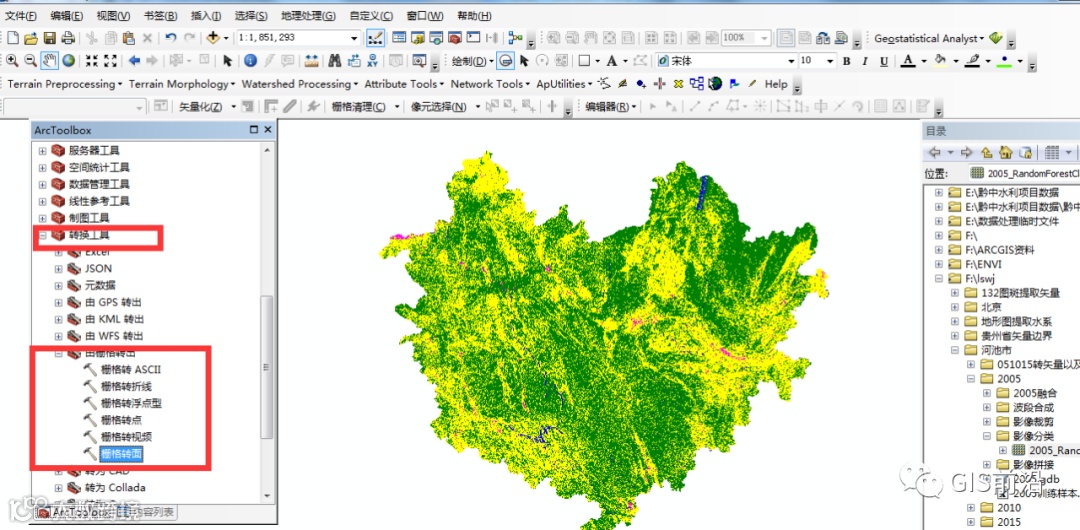Image resolution: width=1080 pixels, height=530 pixels.
Task: Toggle Underline text formatting
Action: [883, 61]
